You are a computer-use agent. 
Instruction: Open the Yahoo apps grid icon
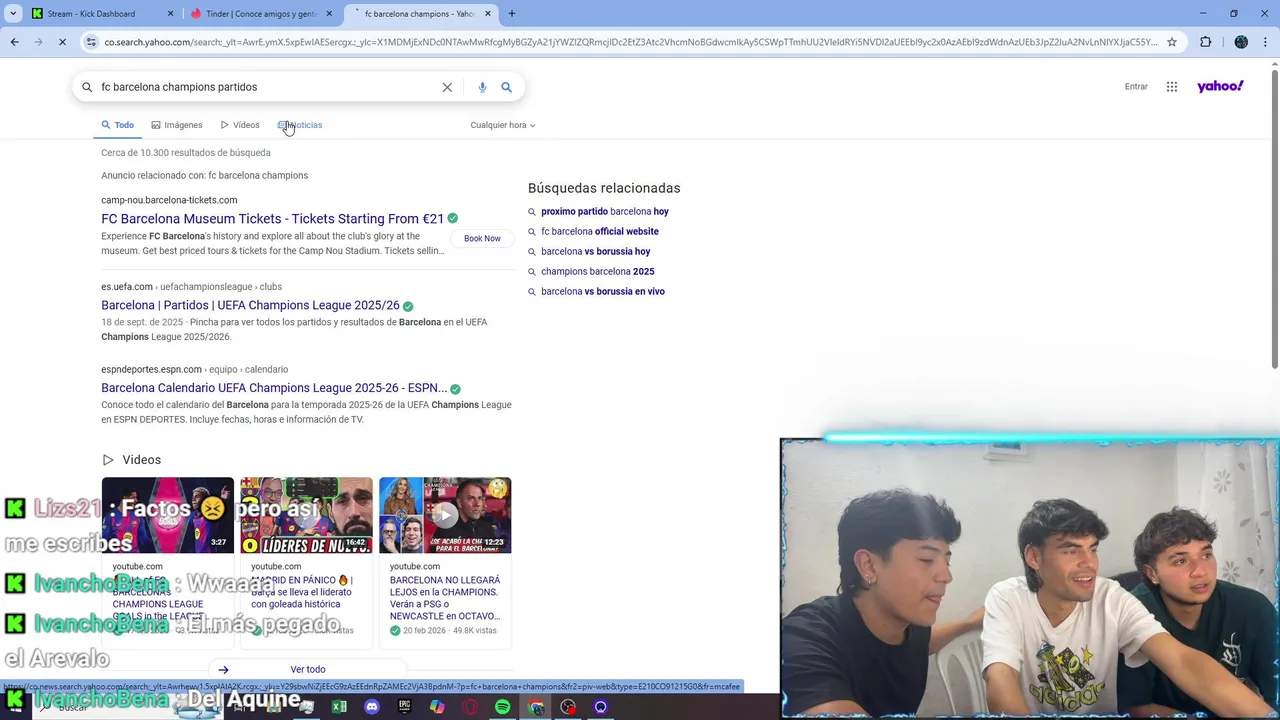(1172, 87)
